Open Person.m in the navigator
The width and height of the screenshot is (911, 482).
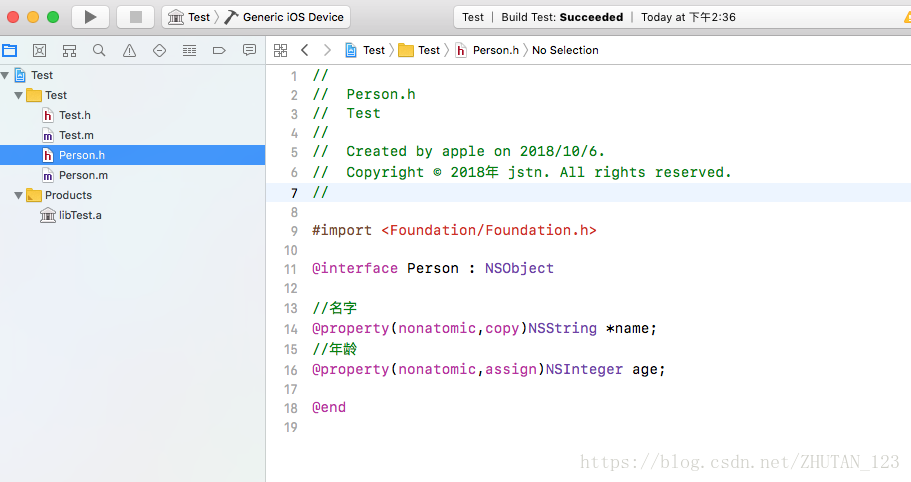pyautogui.click(x=132, y=175)
